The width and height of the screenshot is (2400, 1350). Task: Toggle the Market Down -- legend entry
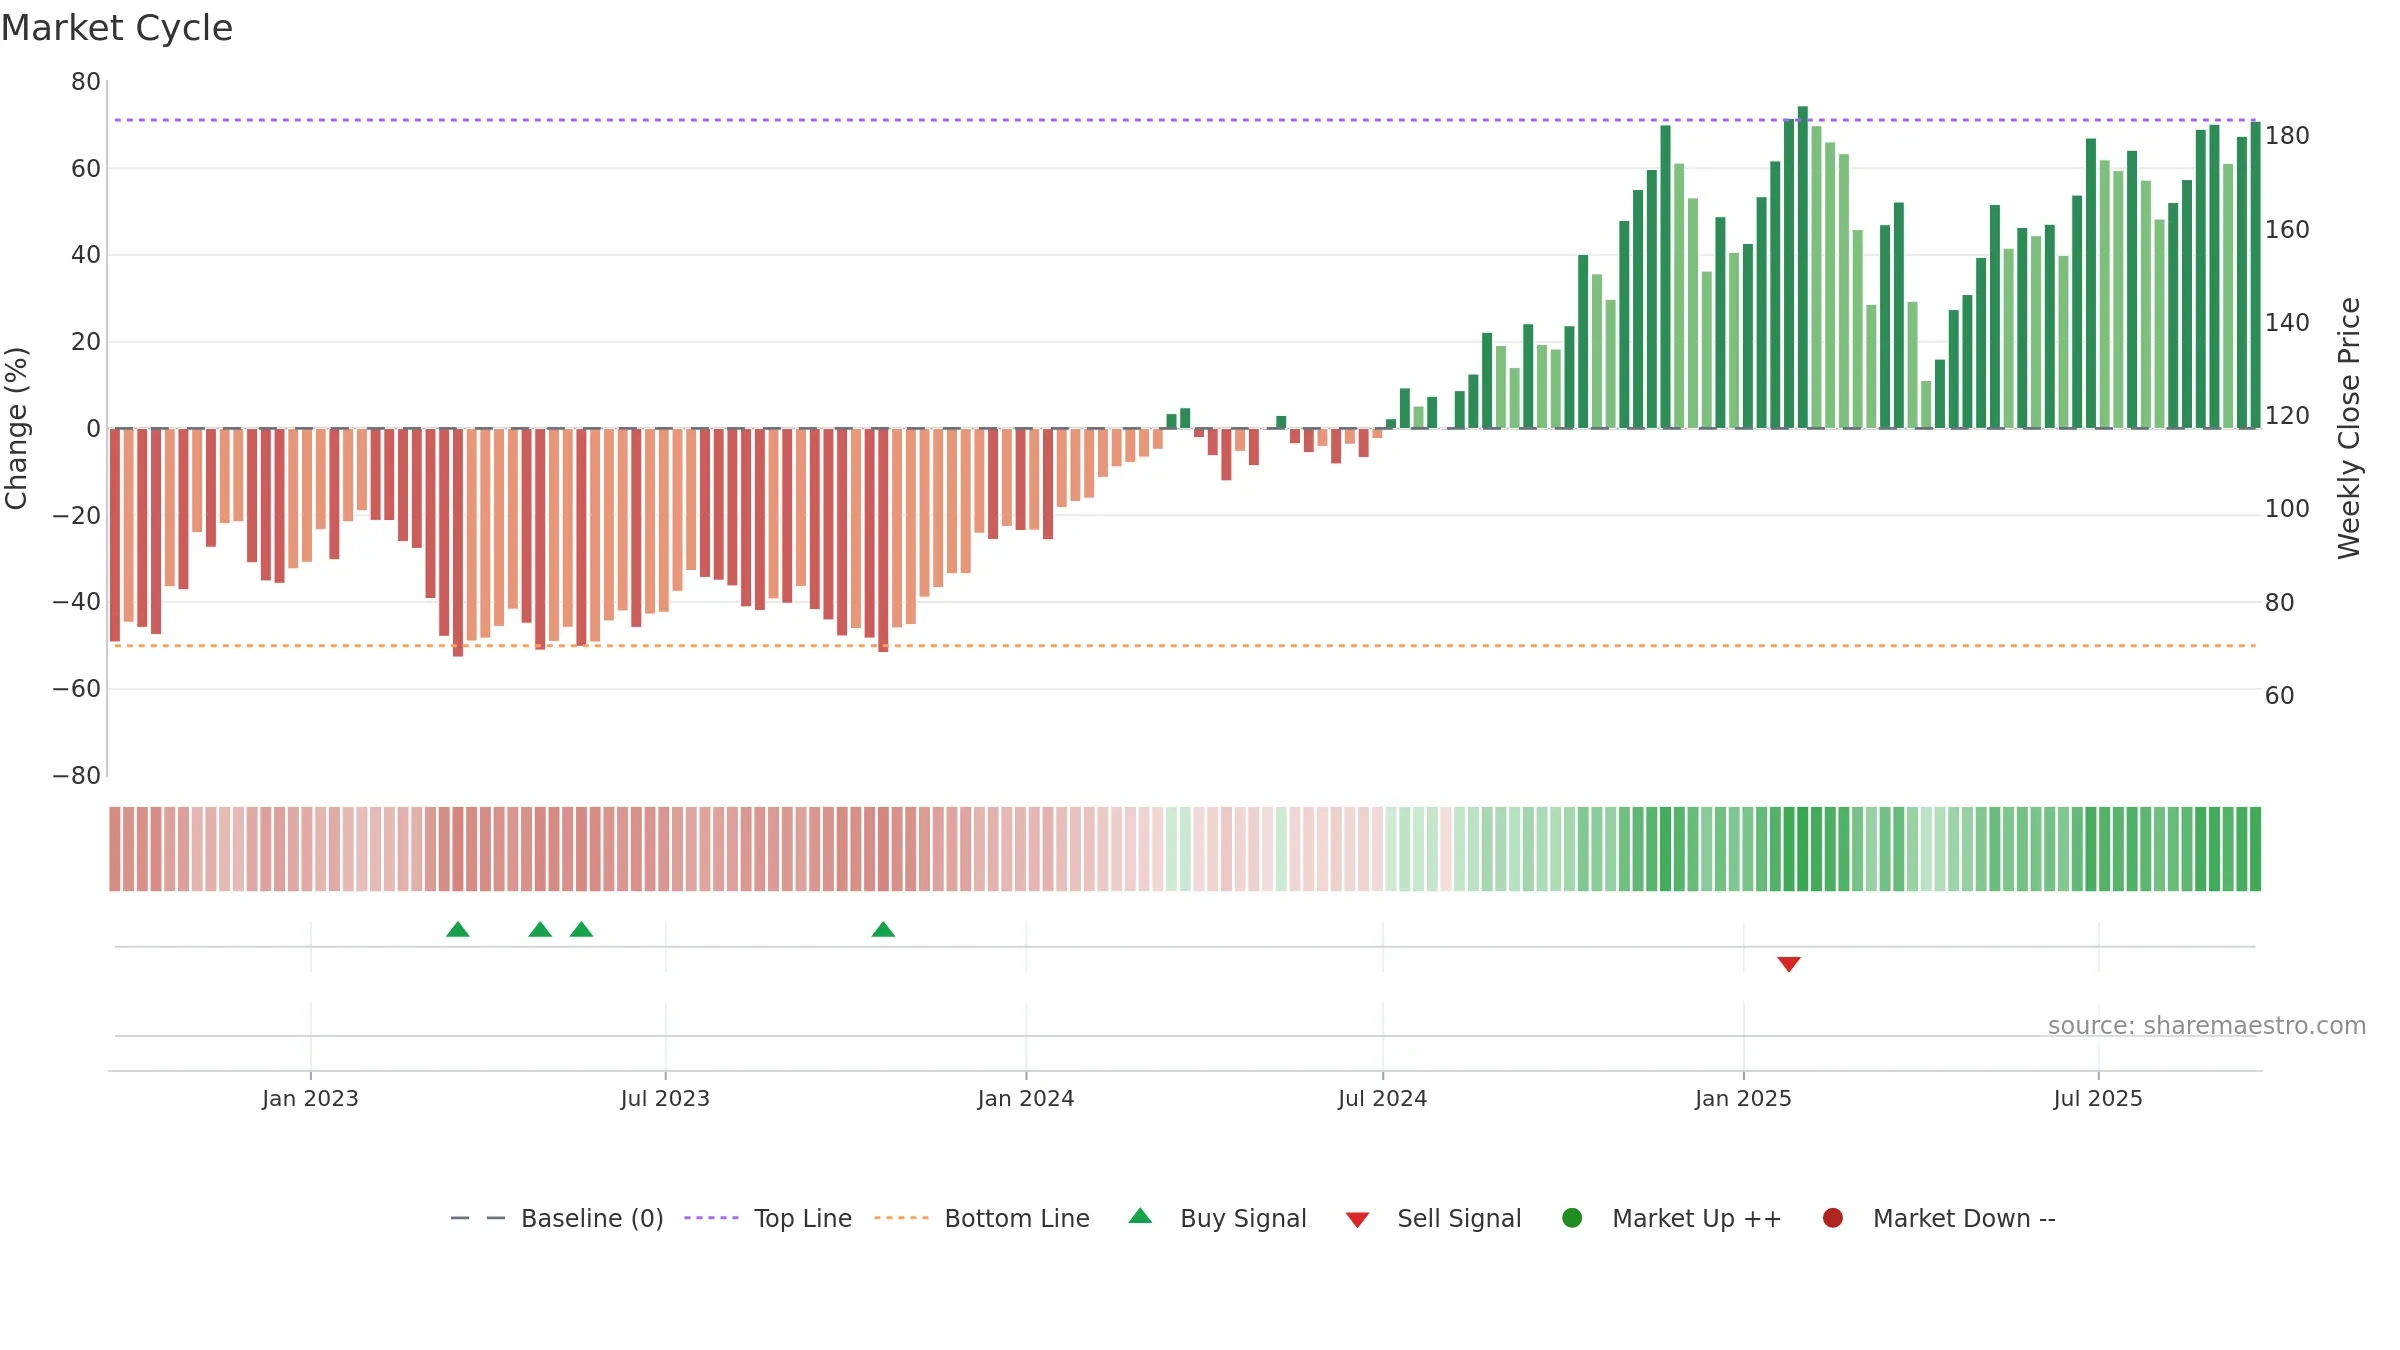tap(1938, 1218)
